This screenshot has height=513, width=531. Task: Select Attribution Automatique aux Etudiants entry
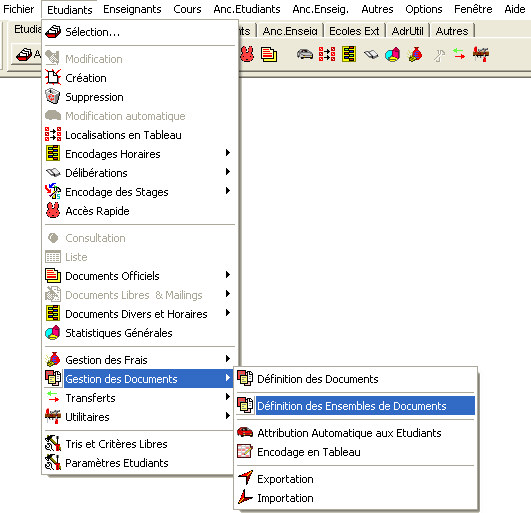356,432
